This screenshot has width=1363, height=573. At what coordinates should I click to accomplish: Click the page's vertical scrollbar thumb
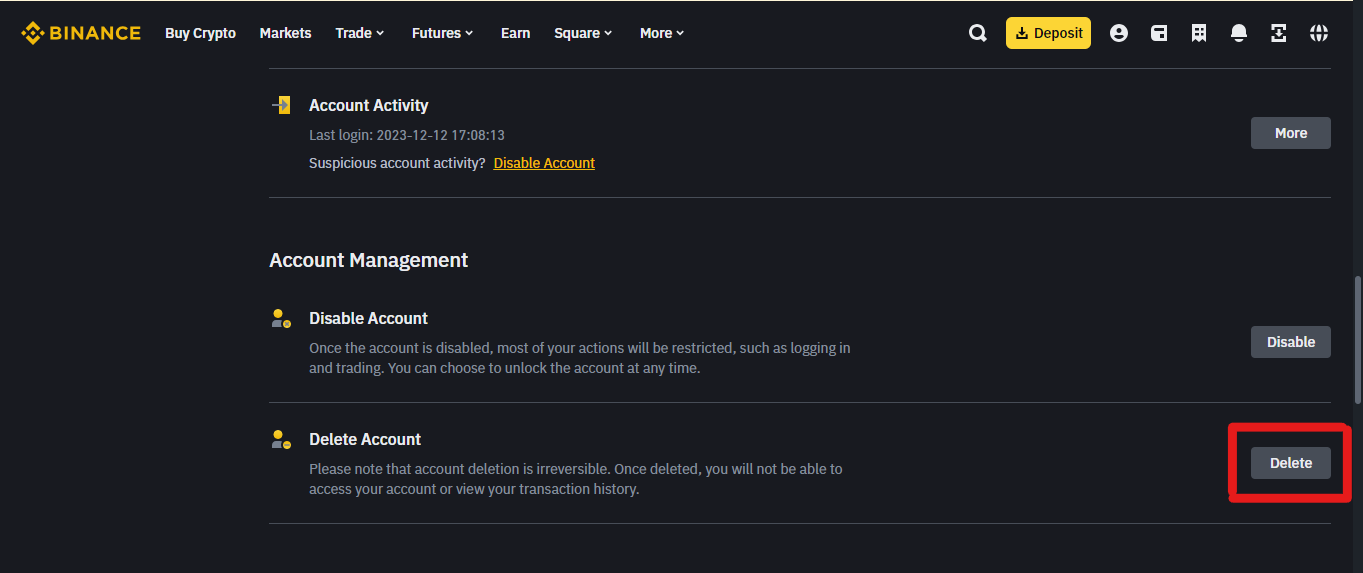1357,340
